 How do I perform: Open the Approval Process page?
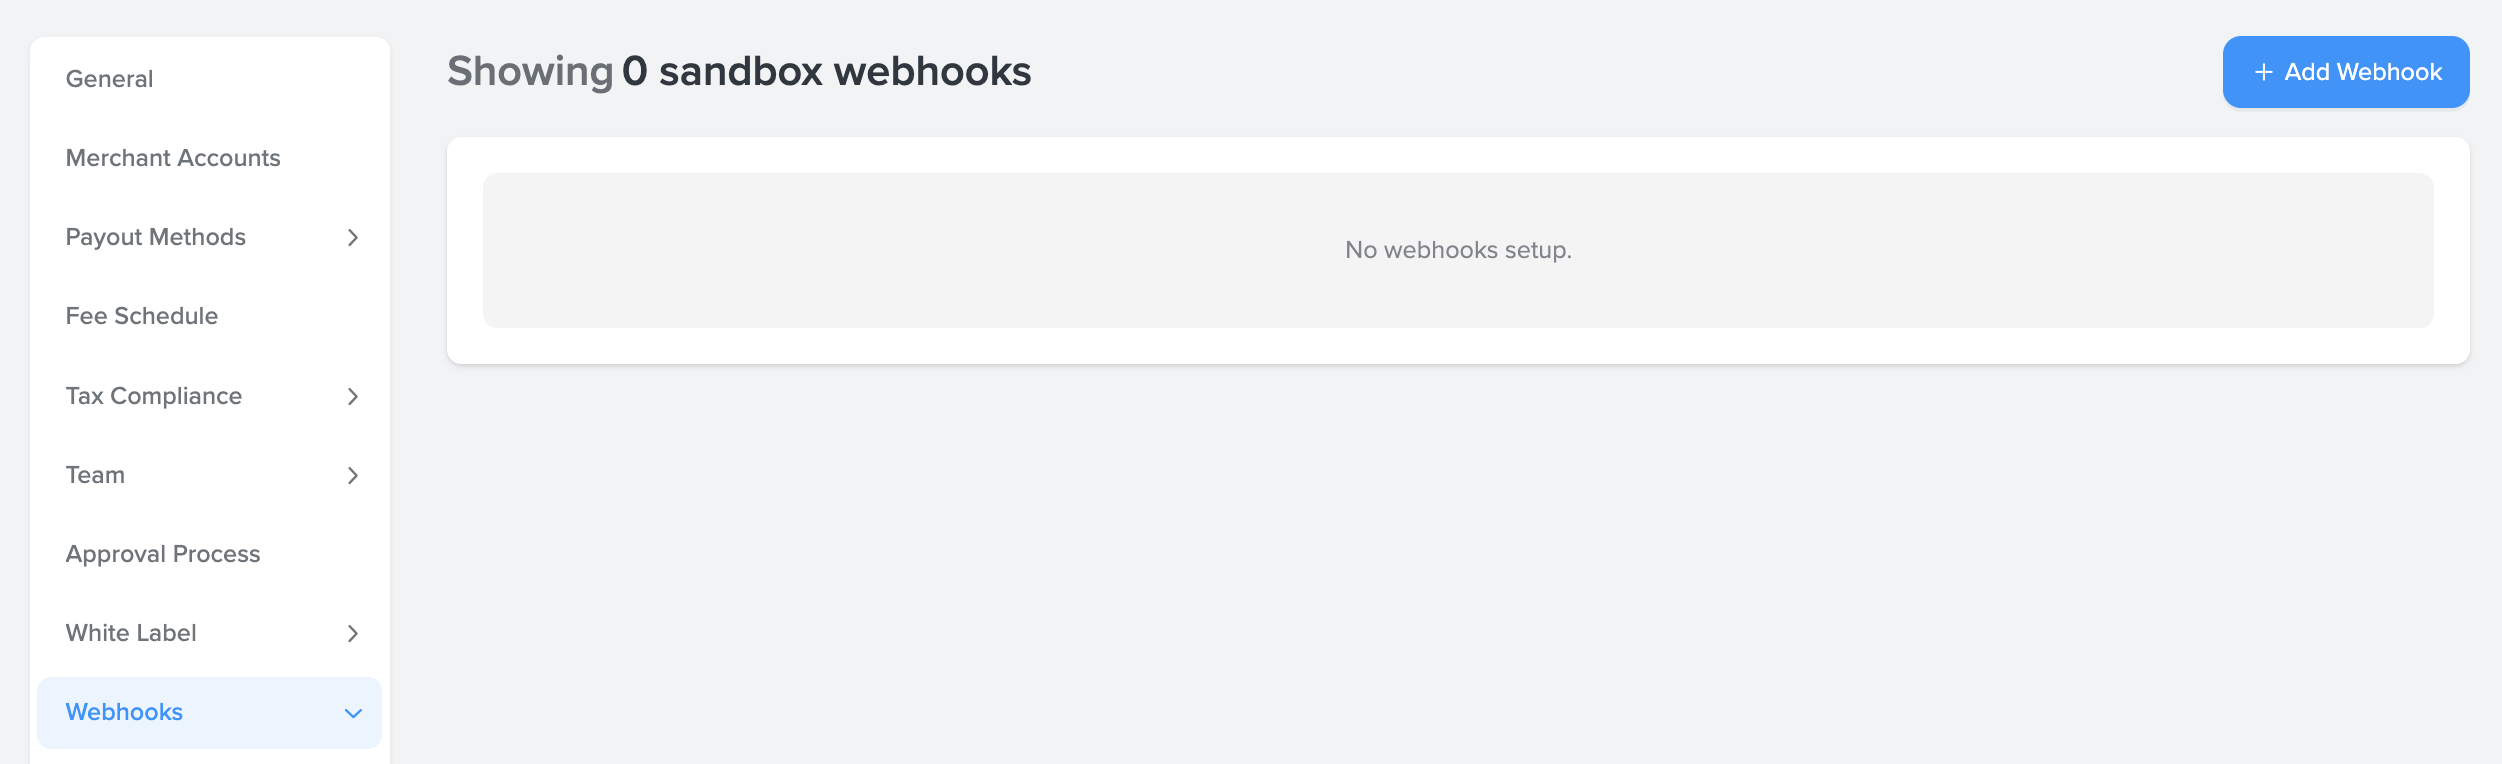163,554
